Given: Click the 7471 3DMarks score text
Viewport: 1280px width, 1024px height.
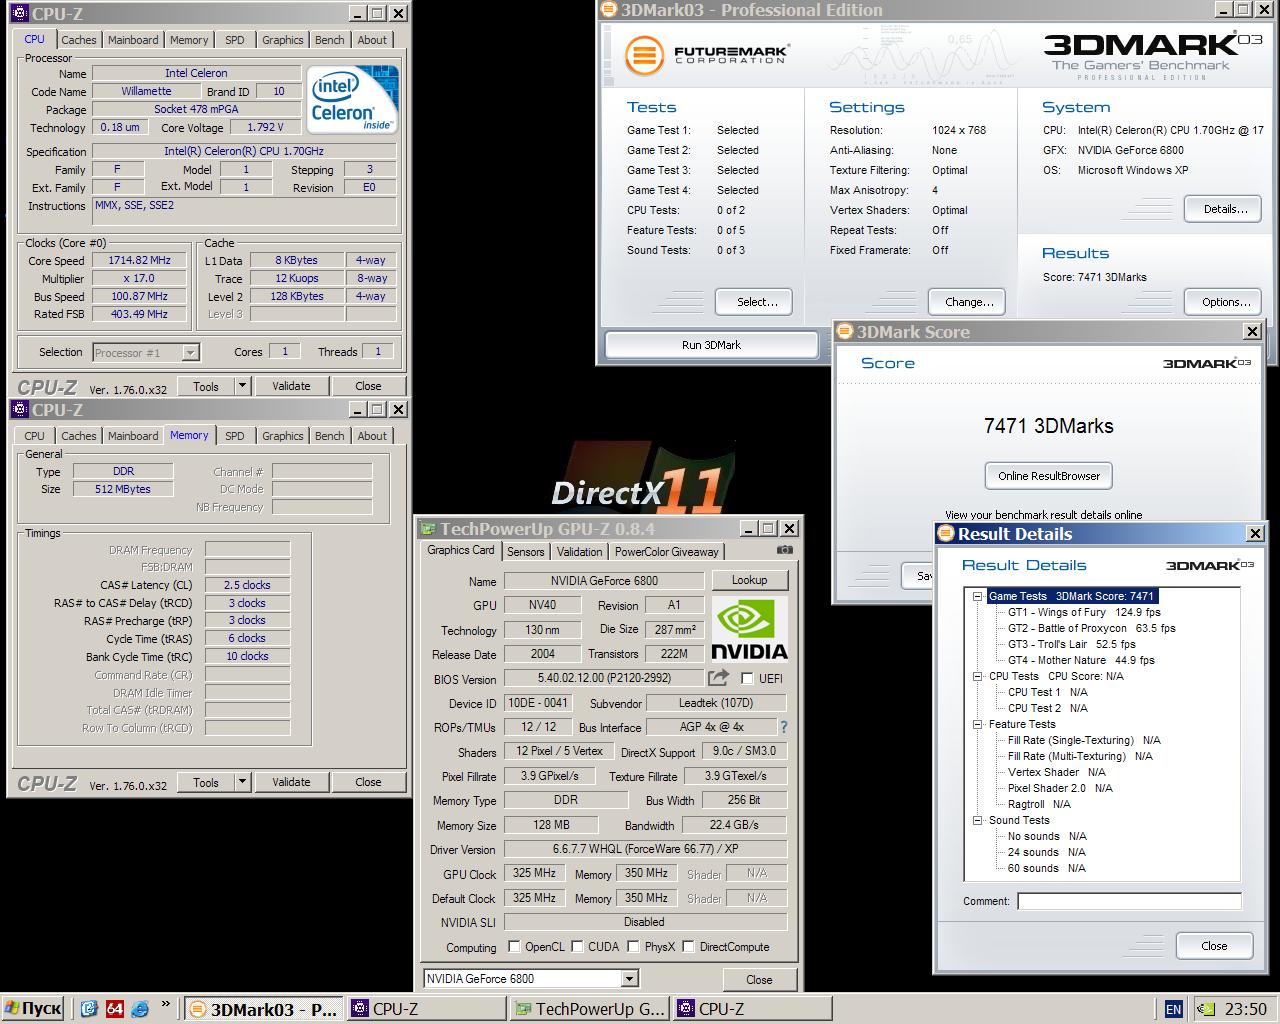Looking at the screenshot, I should pos(1049,426).
